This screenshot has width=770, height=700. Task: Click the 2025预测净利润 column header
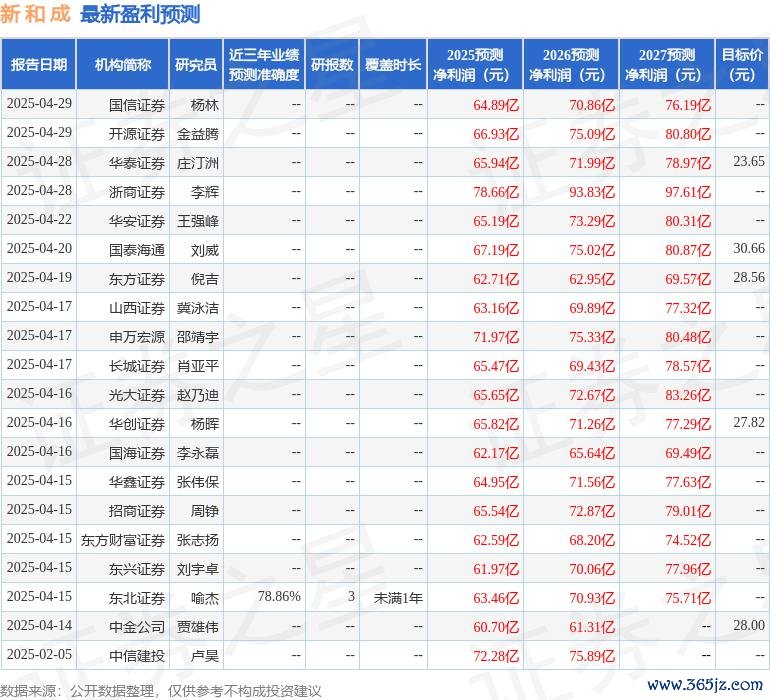pos(475,64)
